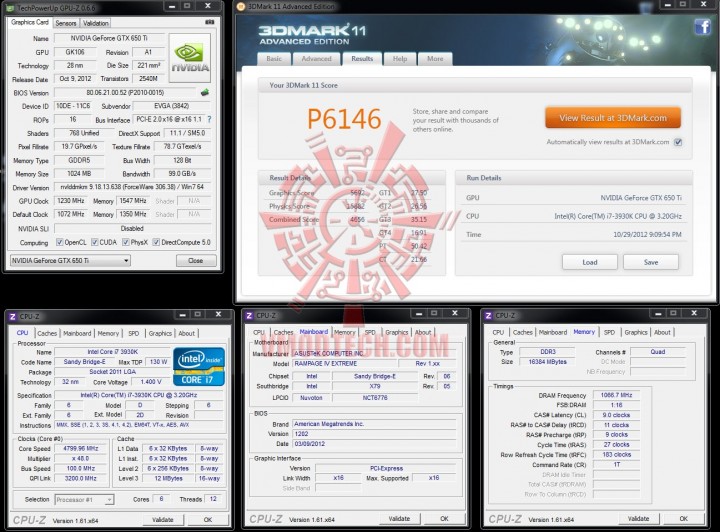The image size is (720, 532).
Task: Click the Close button in GPU-Z
Action: point(196,260)
